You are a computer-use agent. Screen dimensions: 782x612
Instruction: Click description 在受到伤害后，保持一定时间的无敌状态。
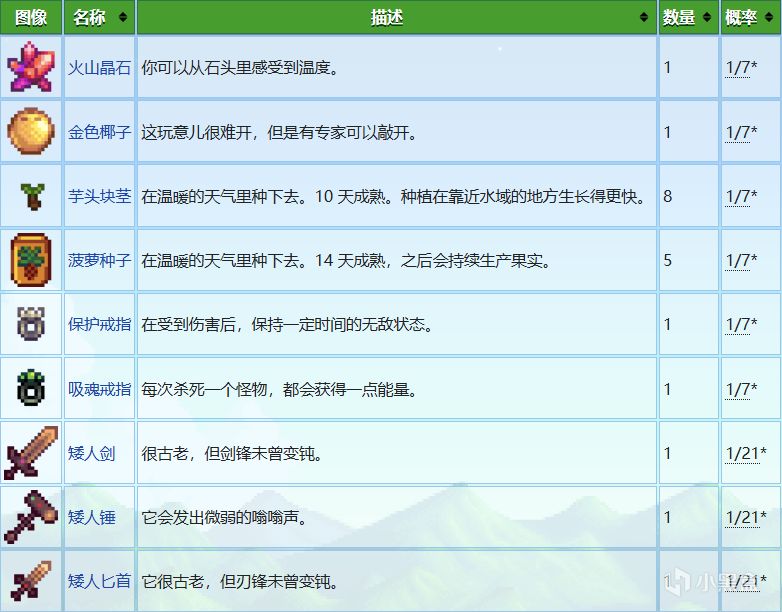tap(287, 324)
